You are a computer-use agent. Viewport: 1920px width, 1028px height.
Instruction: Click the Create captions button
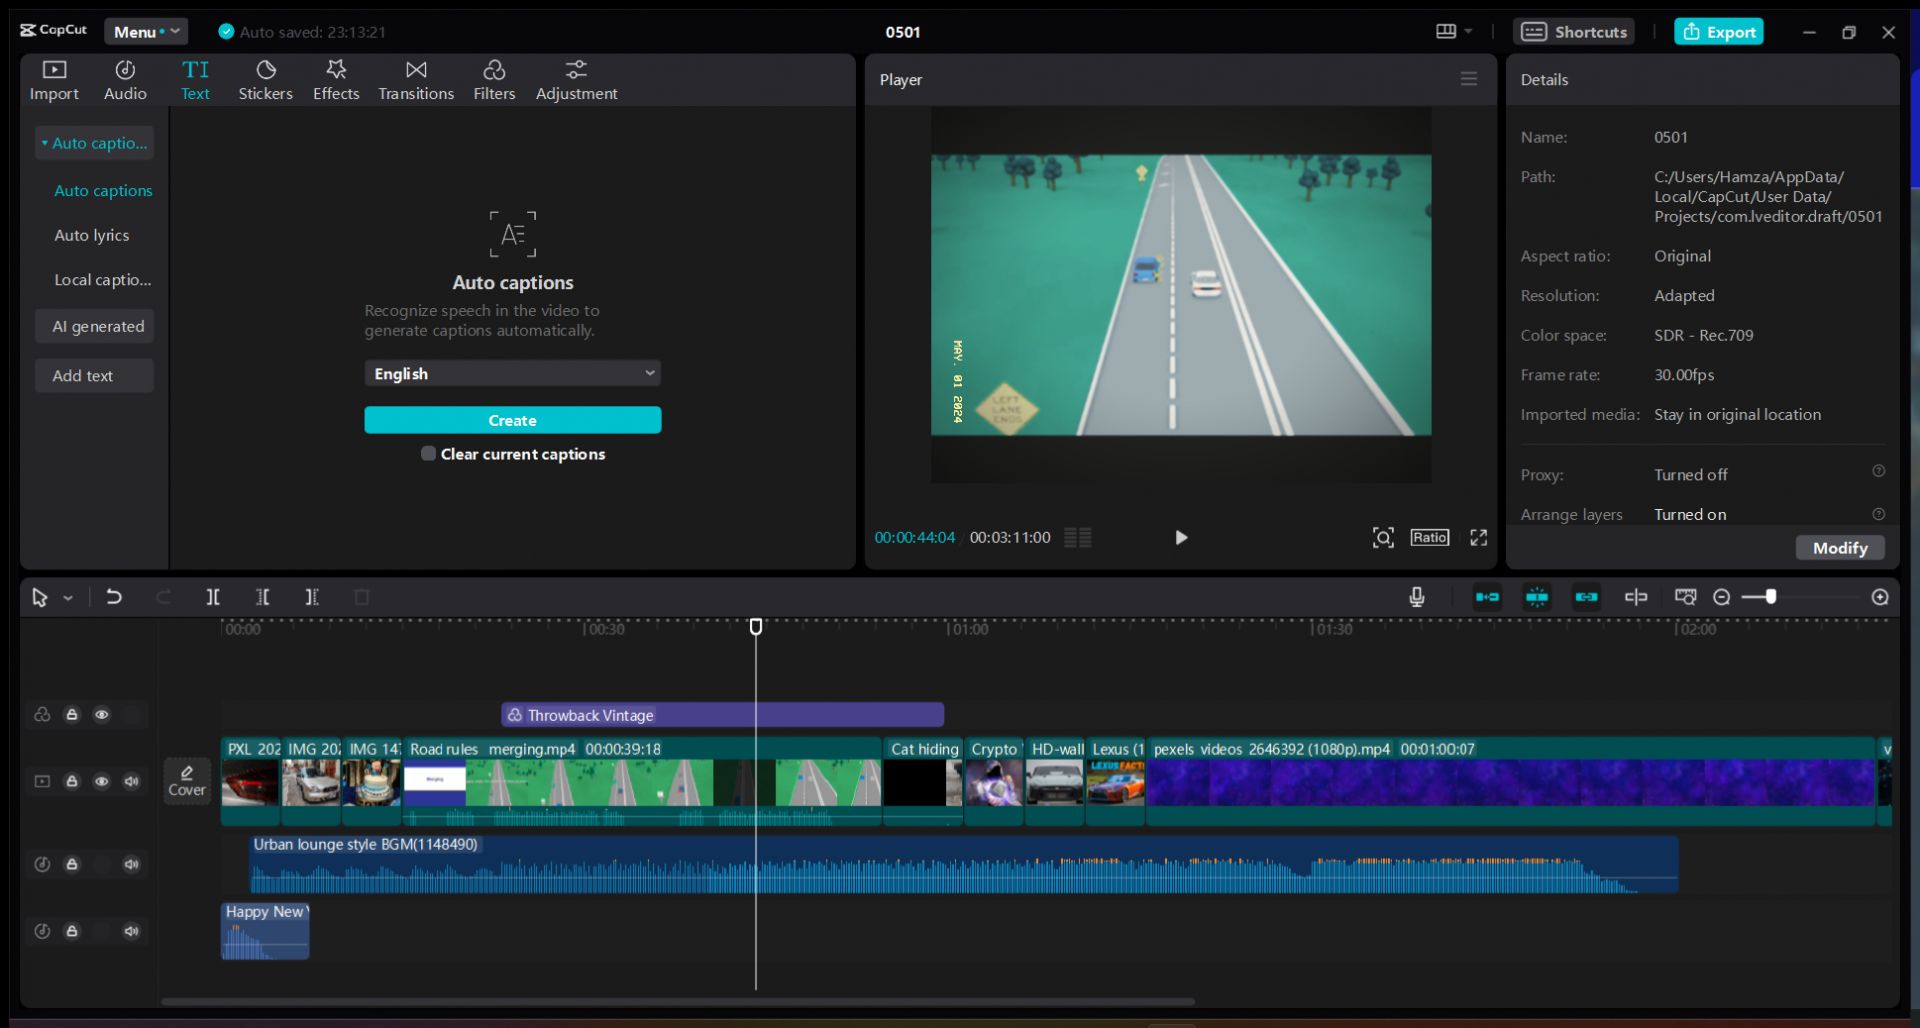pos(512,421)
